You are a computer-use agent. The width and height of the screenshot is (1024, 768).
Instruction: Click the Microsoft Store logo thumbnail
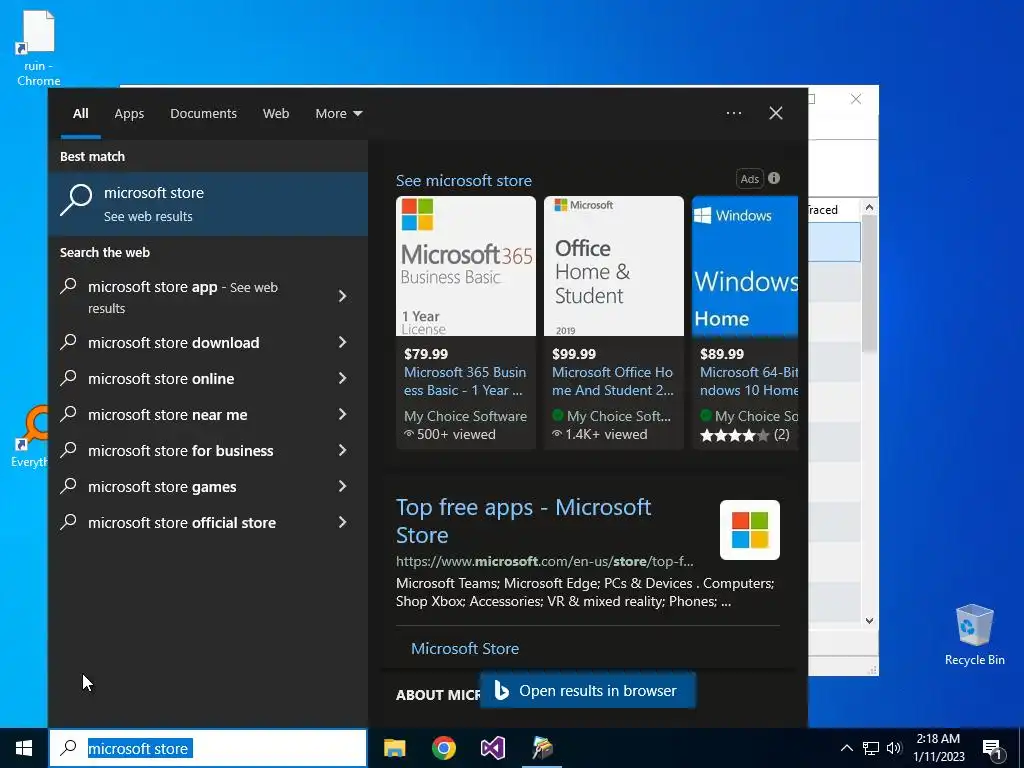coord(750,530)
